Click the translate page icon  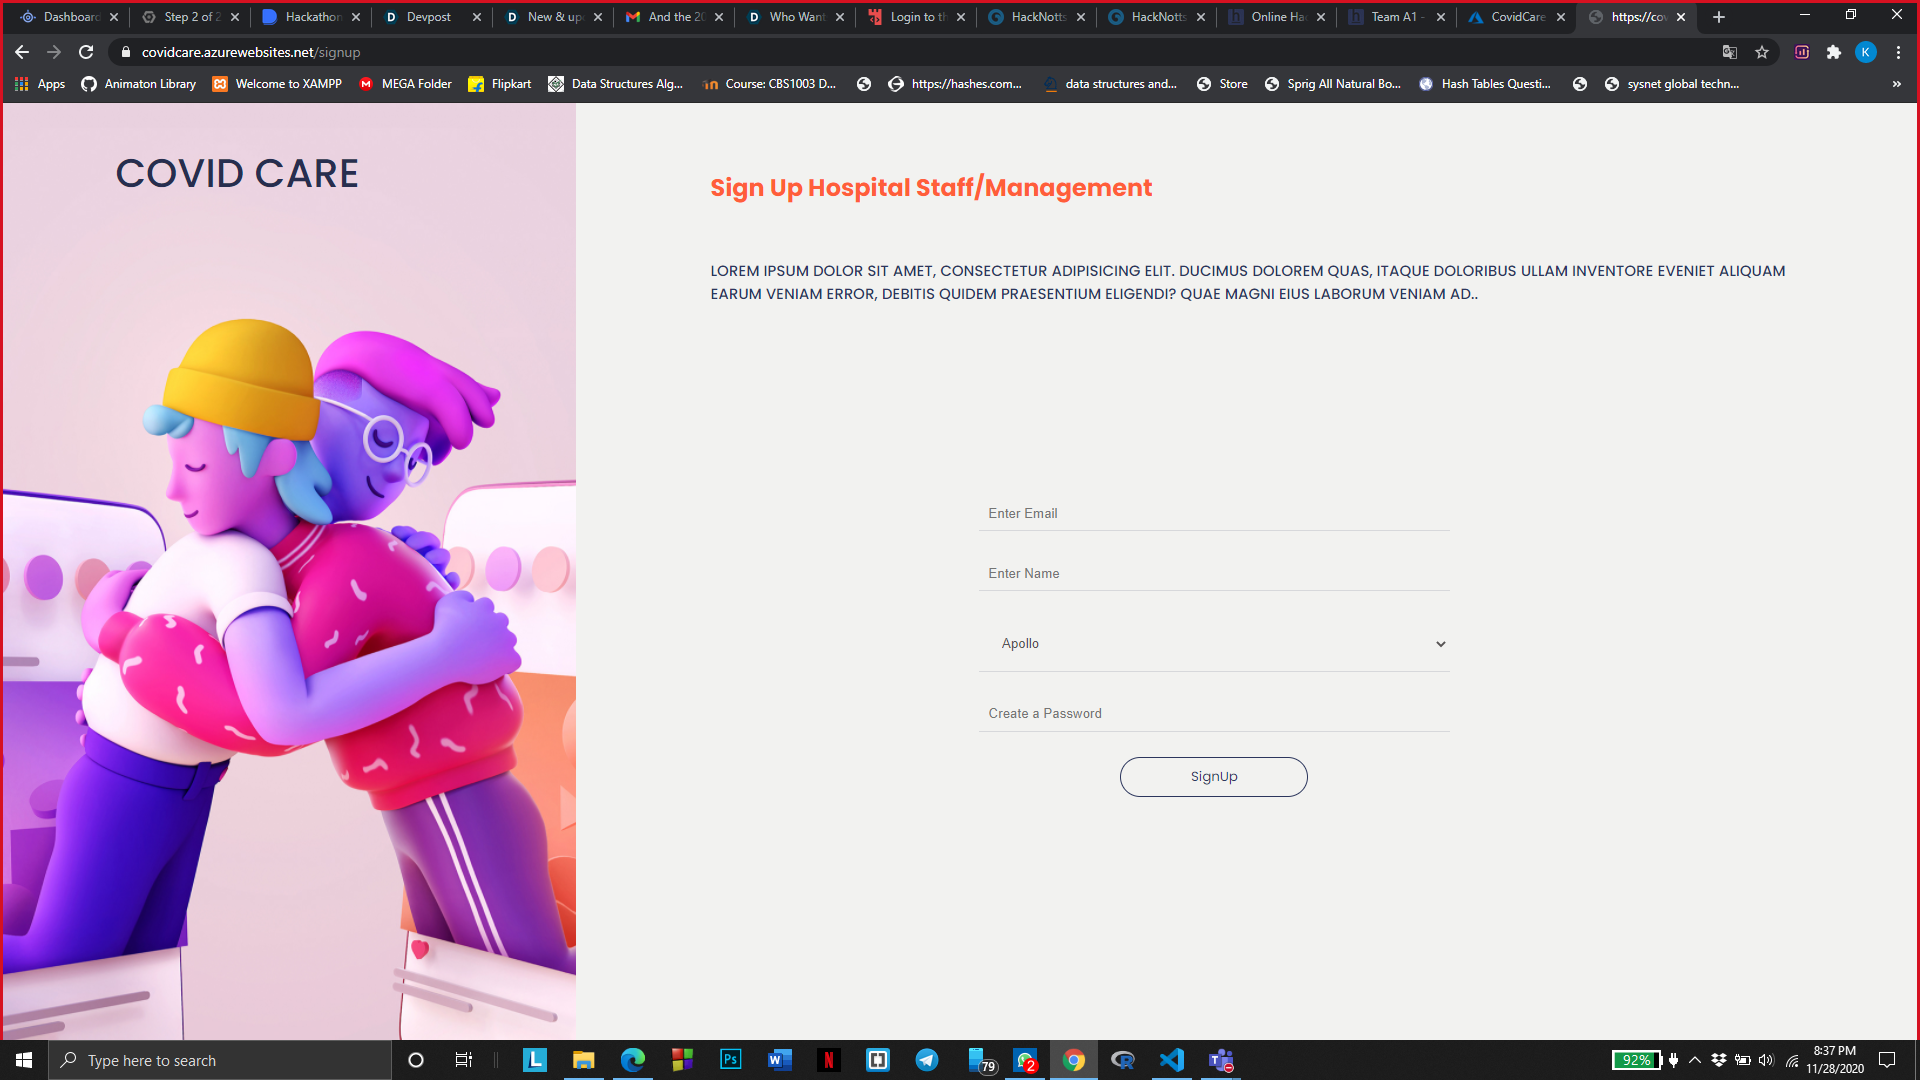point(1730,52)
